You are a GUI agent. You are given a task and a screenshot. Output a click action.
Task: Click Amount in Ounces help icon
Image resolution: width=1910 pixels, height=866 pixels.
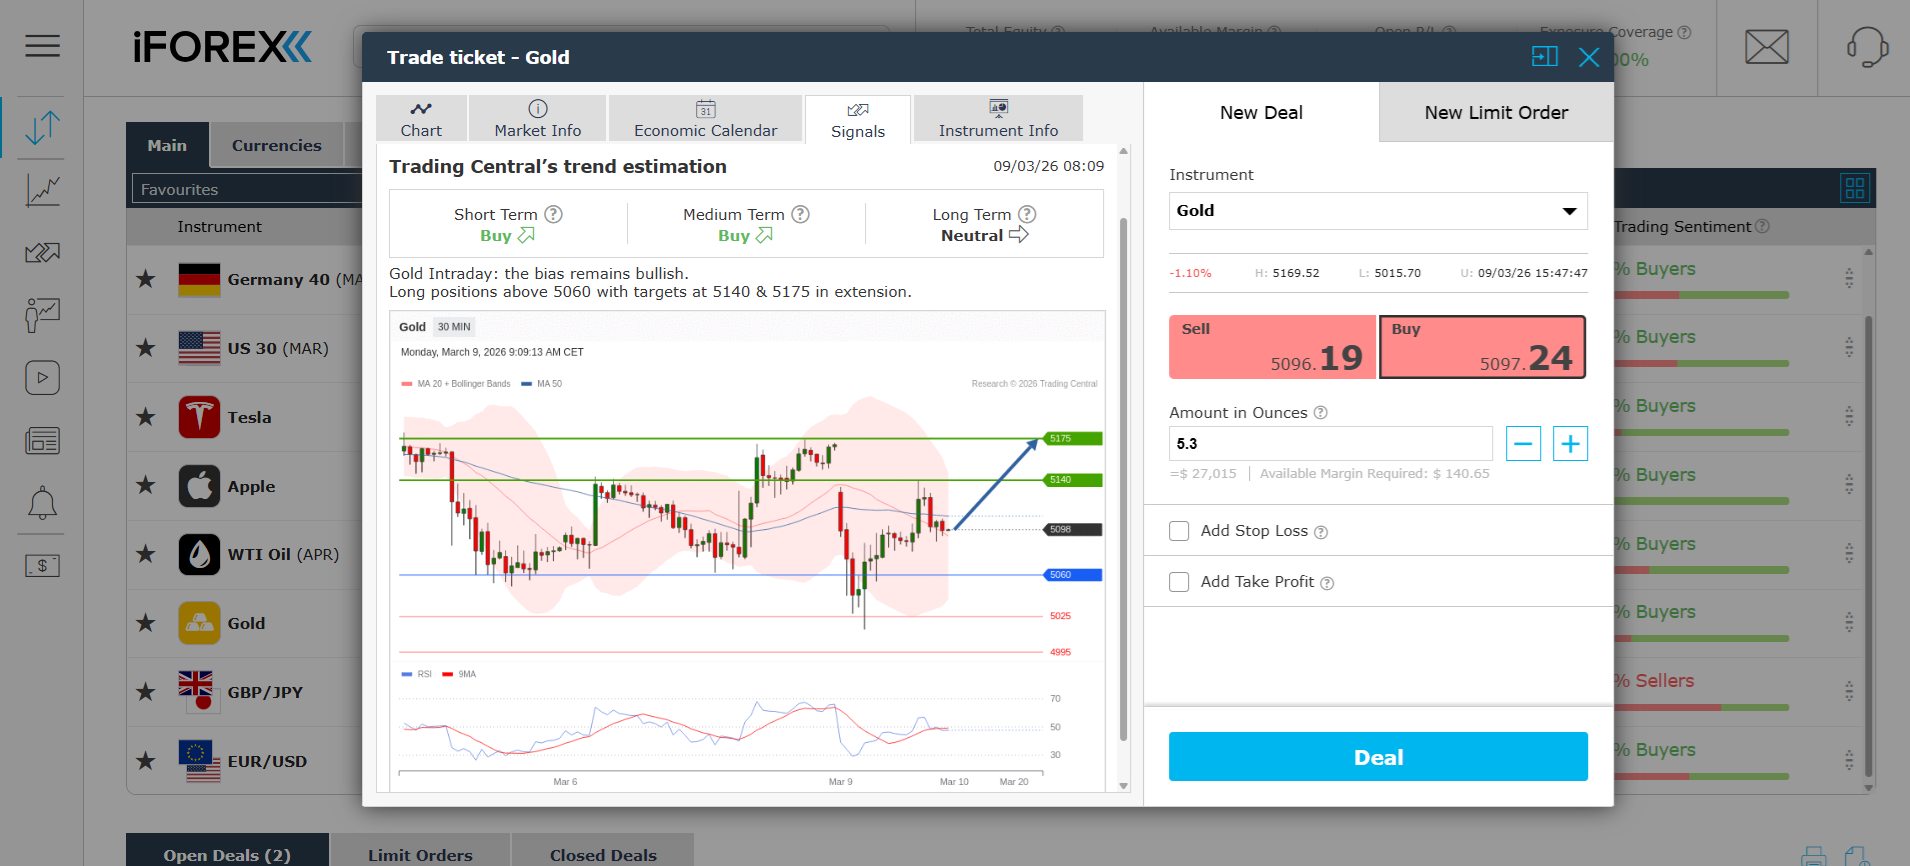(1320, 413)
